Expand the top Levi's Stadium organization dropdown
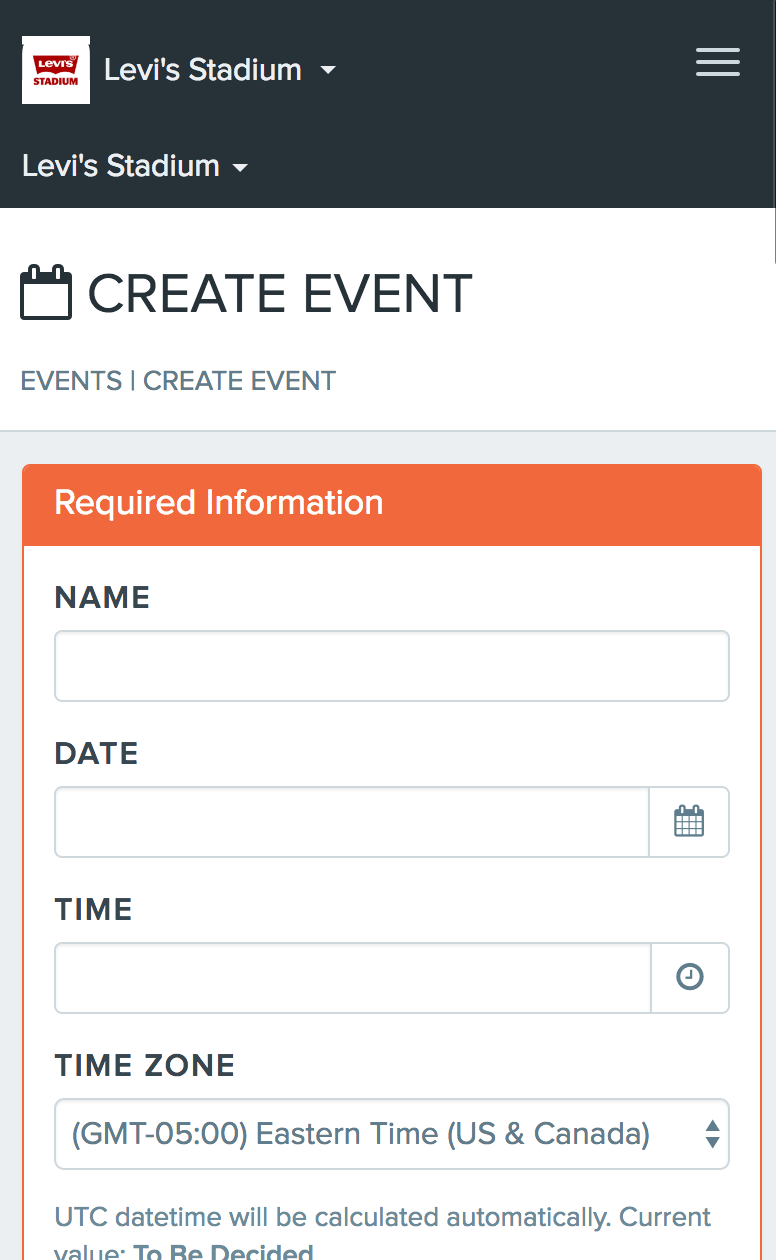Image resolution: width=776 pixels, height=1260 pixels. pyautogui.click(x=220, y=70)
